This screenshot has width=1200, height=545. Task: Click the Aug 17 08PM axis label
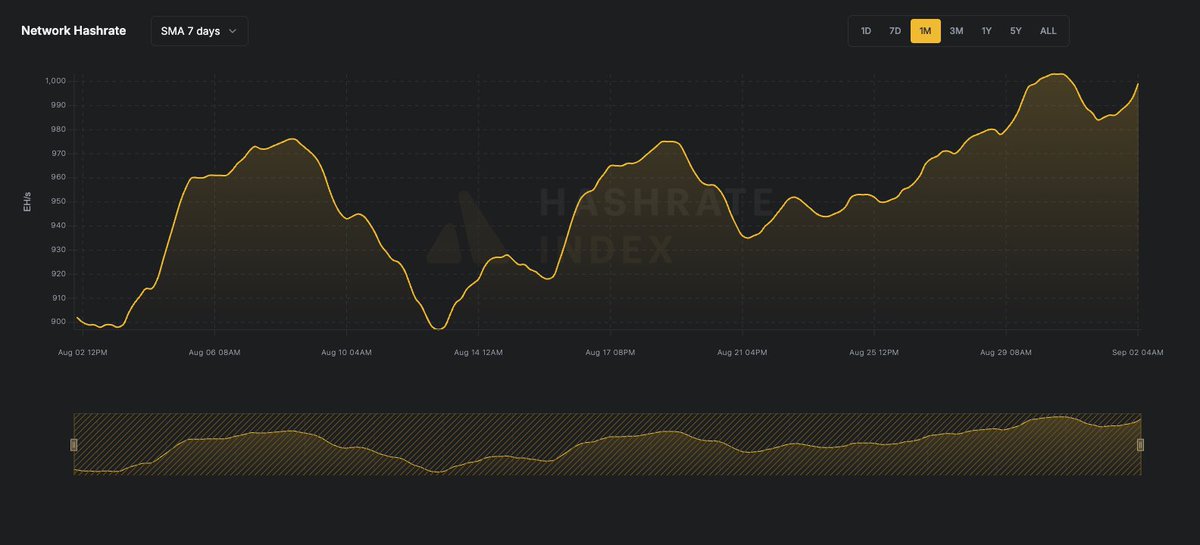(610, 352)
